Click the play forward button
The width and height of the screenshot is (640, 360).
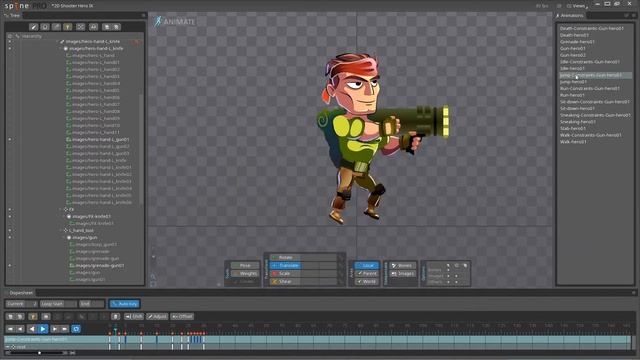[43, 329]
